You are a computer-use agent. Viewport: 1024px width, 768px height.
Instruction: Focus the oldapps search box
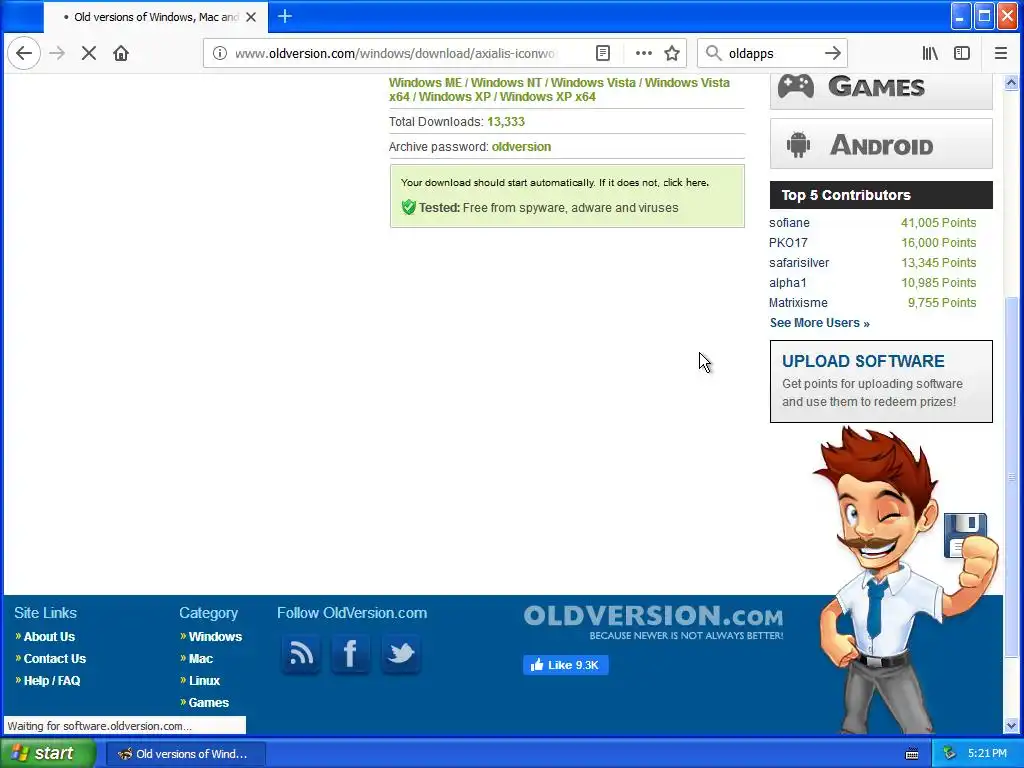(x=771, y=54)
